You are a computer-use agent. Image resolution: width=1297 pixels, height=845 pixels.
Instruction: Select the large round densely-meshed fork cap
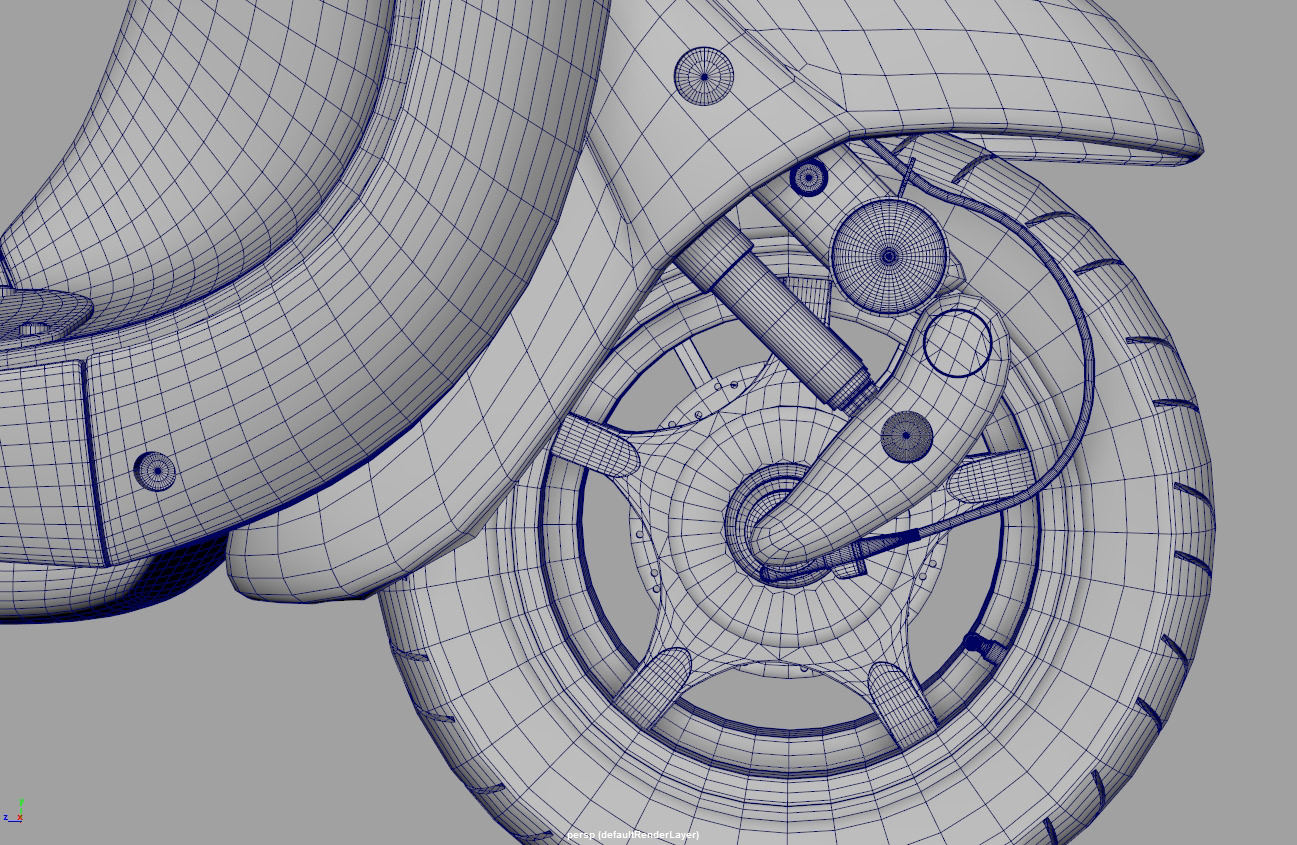[889, 256]
